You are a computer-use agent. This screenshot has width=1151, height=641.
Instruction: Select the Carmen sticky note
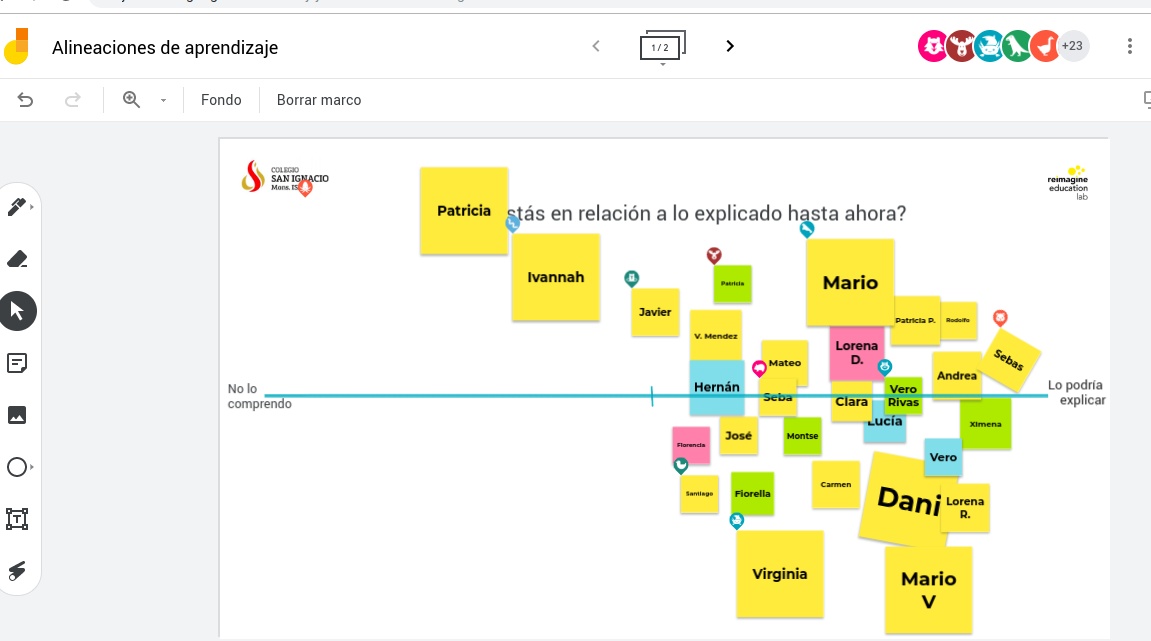tap(835, 485)
